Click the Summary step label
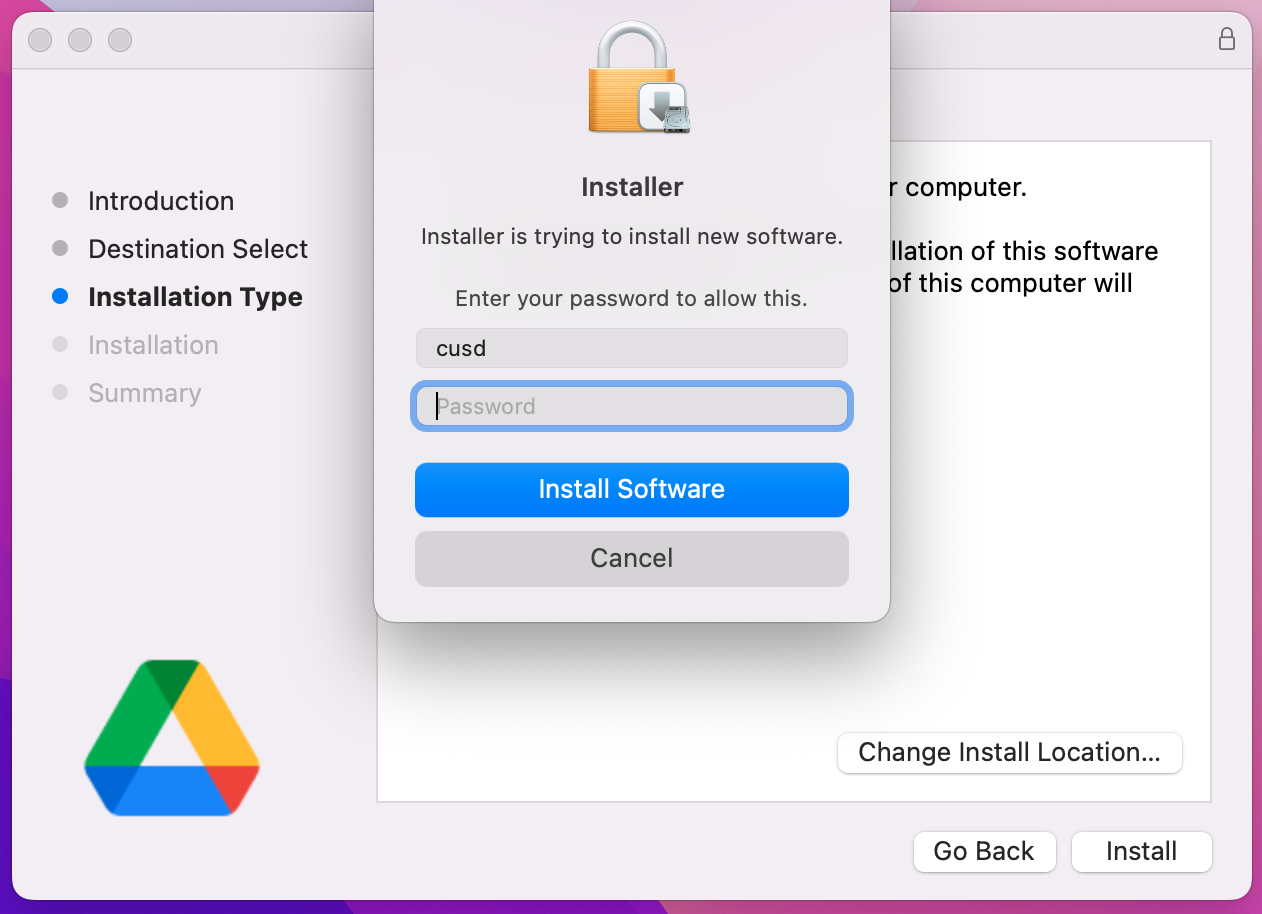1262x914 pixels. [x=144, y=393]
